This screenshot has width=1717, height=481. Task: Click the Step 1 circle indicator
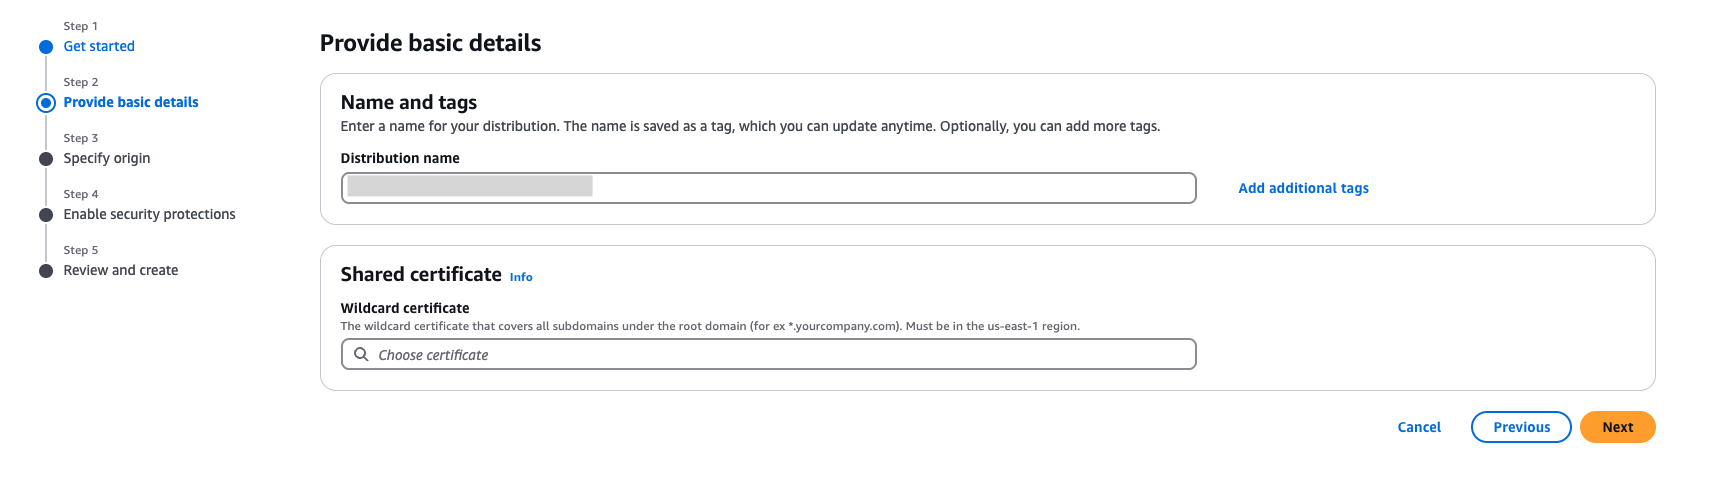tap(46, 47)
